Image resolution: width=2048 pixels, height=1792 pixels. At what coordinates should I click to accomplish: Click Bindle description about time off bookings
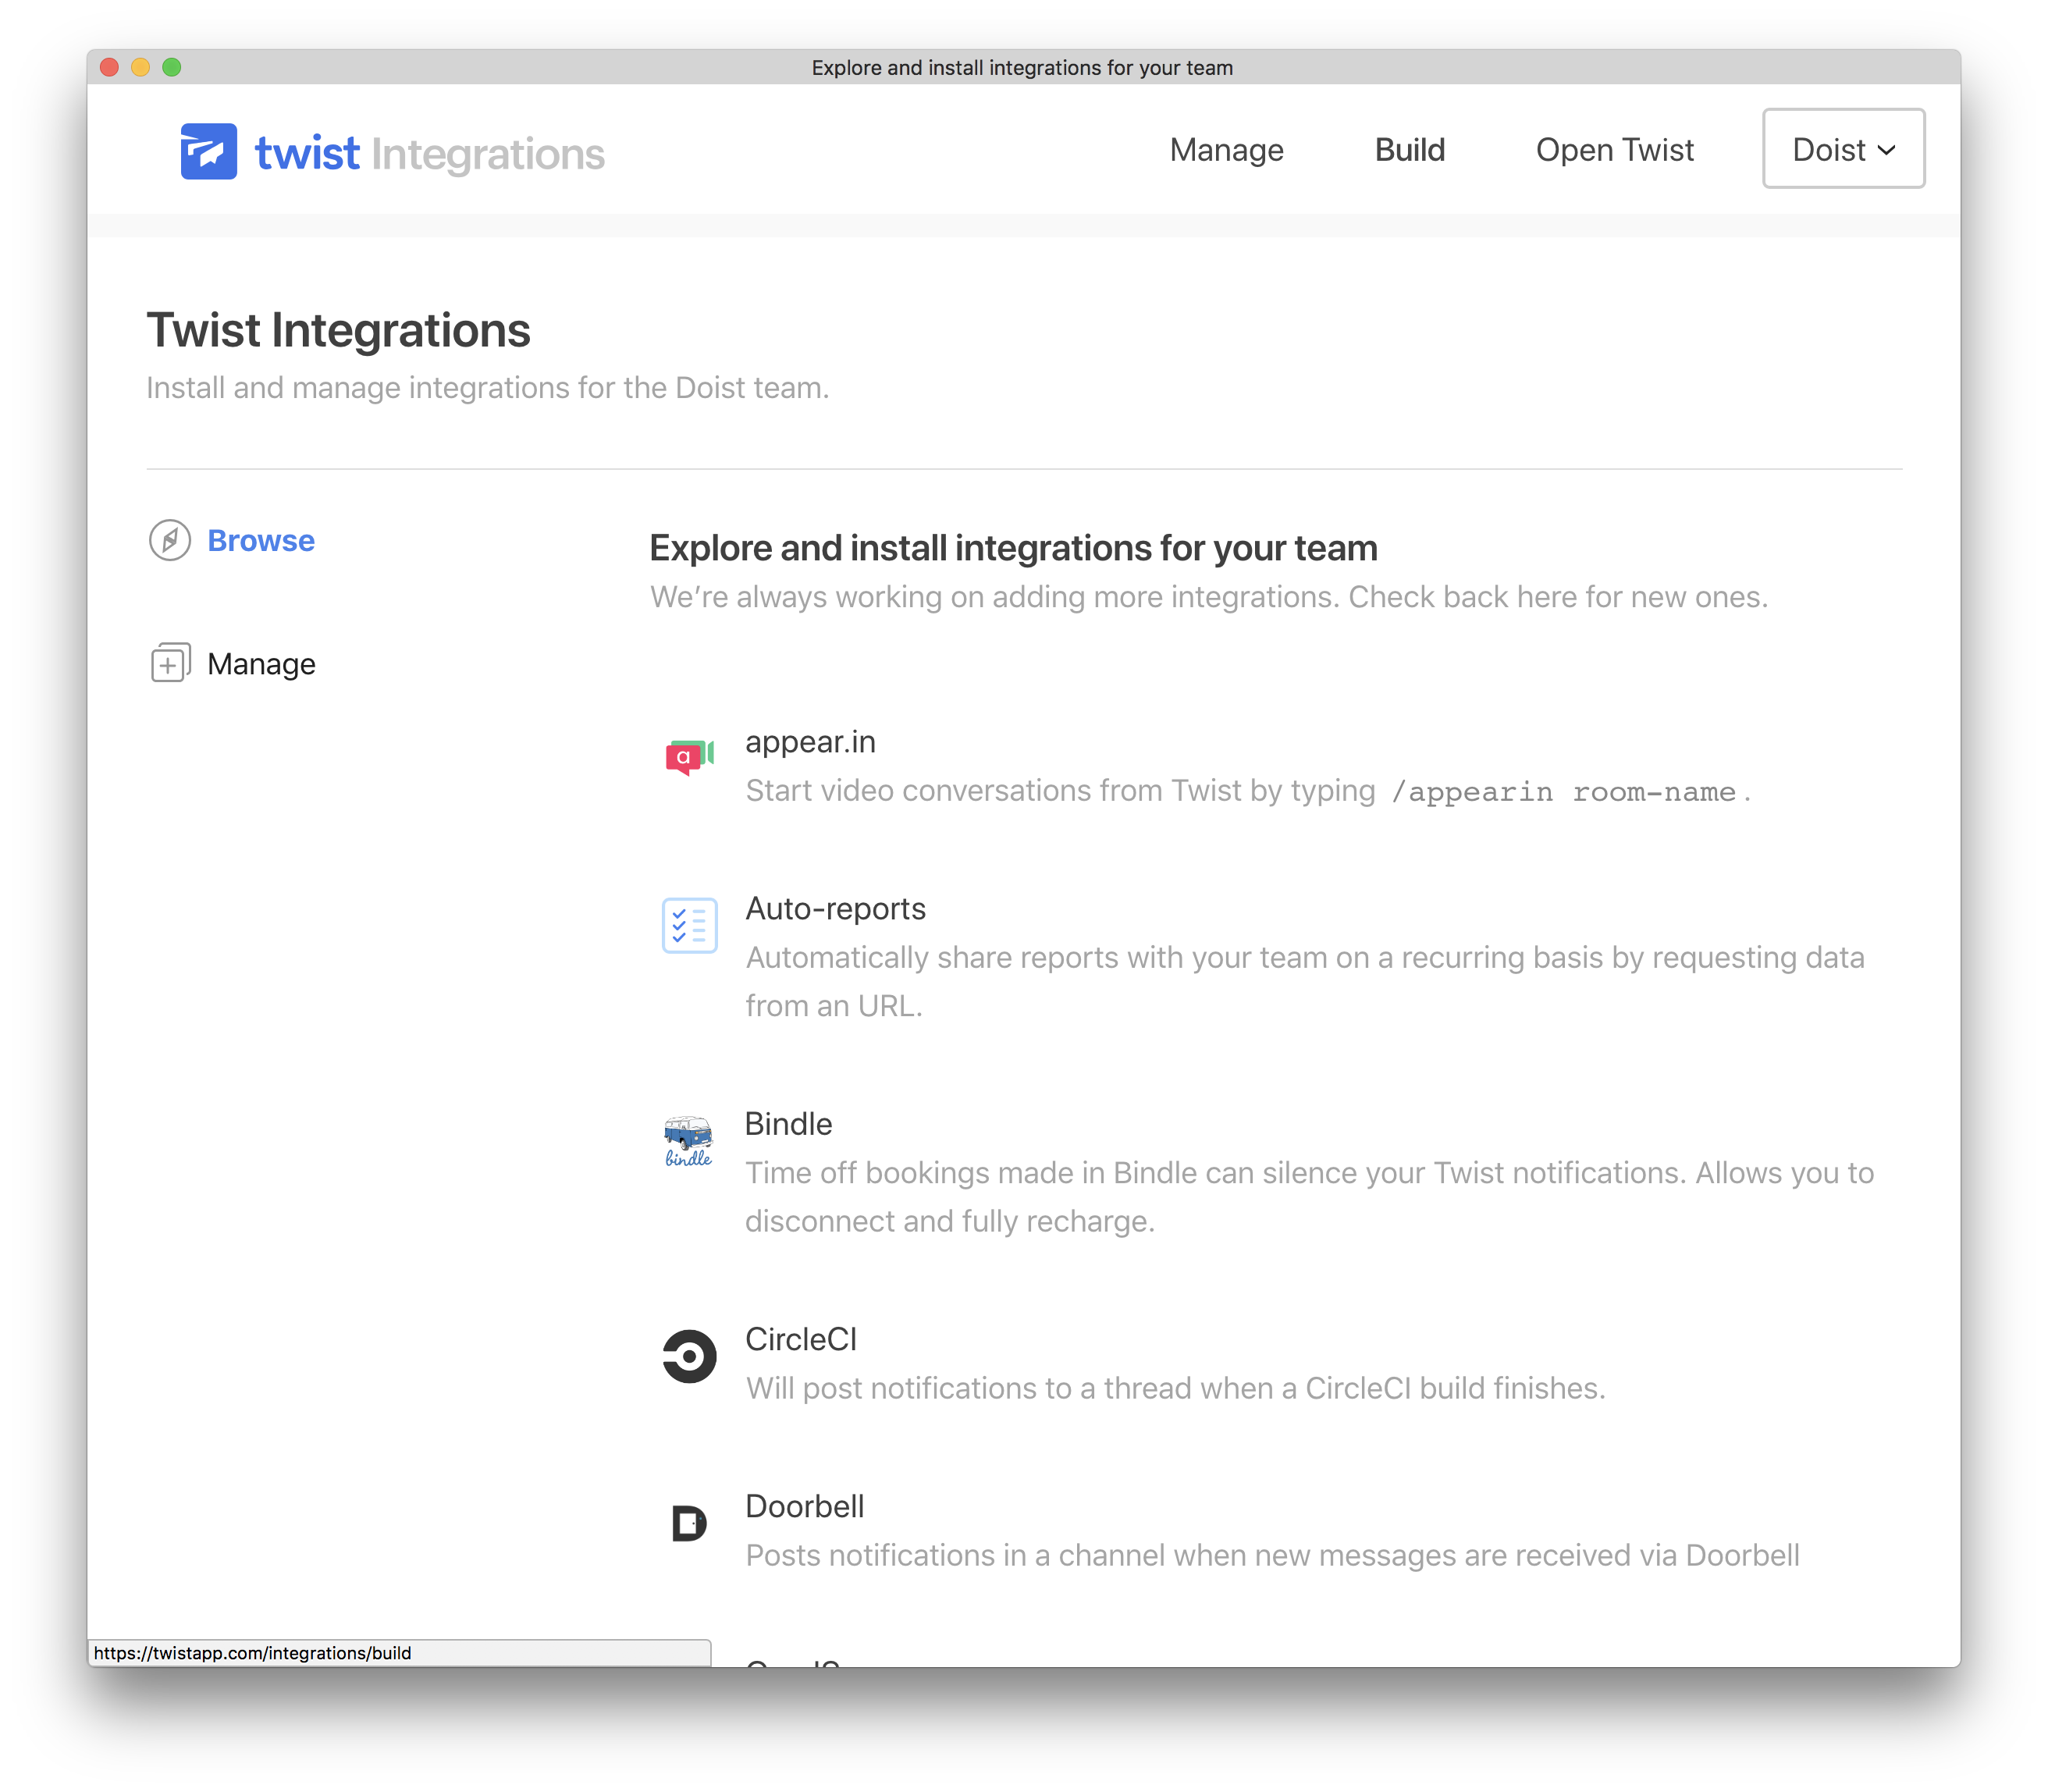tap(1309, 1197)
